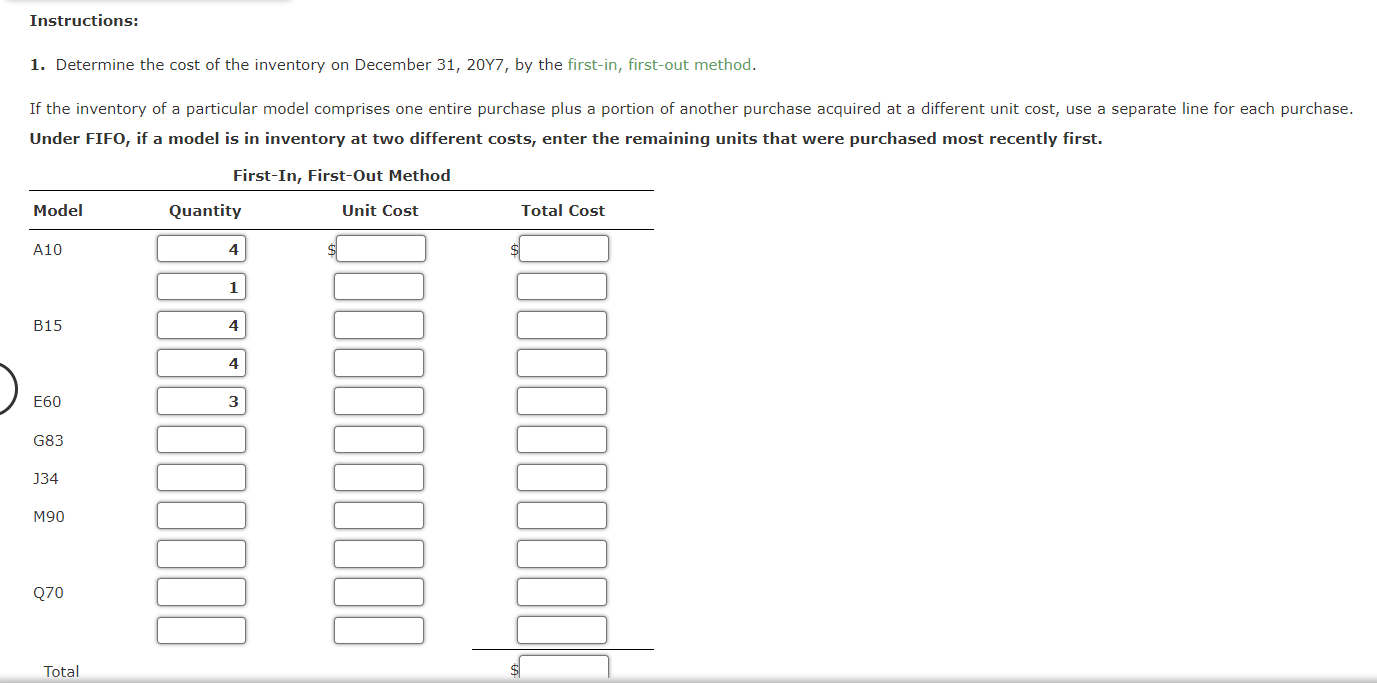Click the grand Total cost field at bottom
The image size is (1377, 686).
[x=562, y=666]
